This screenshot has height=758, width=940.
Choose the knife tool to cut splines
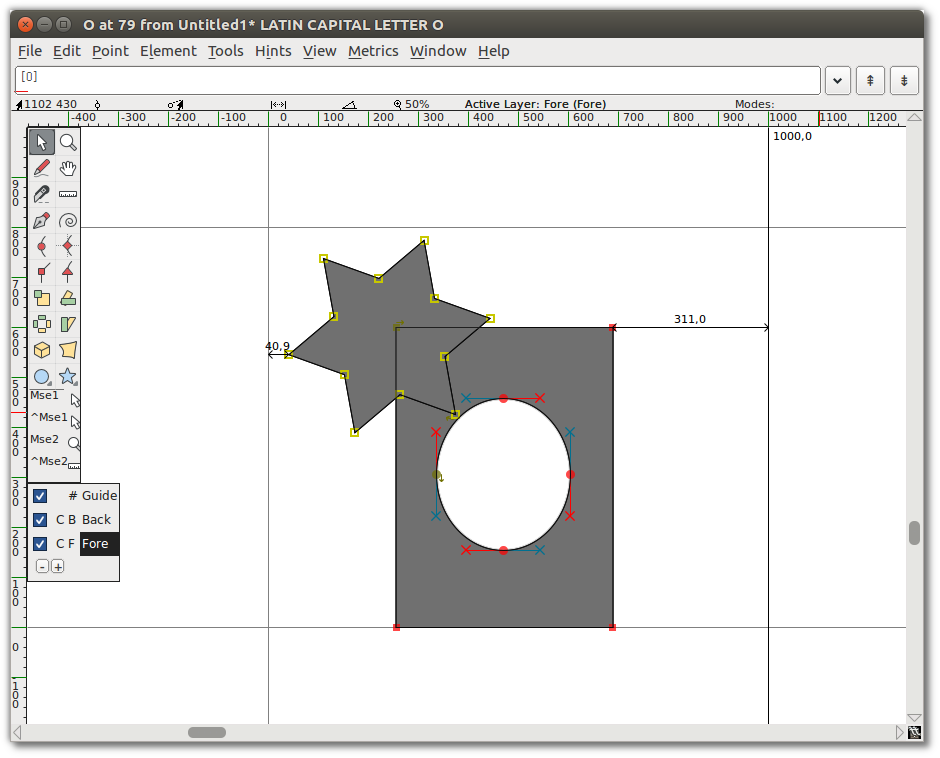[x=42, y=194]
